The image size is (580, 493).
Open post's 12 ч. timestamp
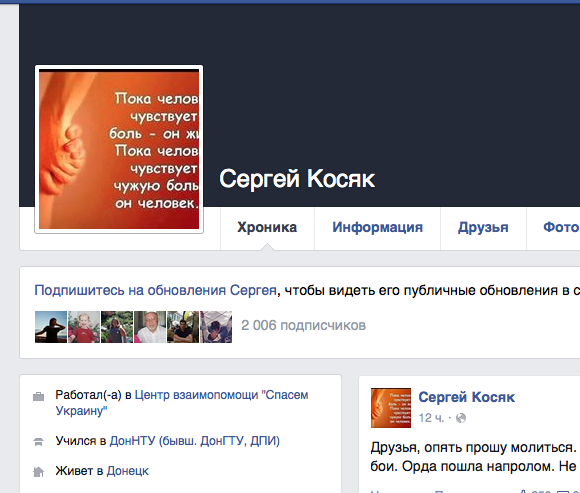(x=431, y=418)
